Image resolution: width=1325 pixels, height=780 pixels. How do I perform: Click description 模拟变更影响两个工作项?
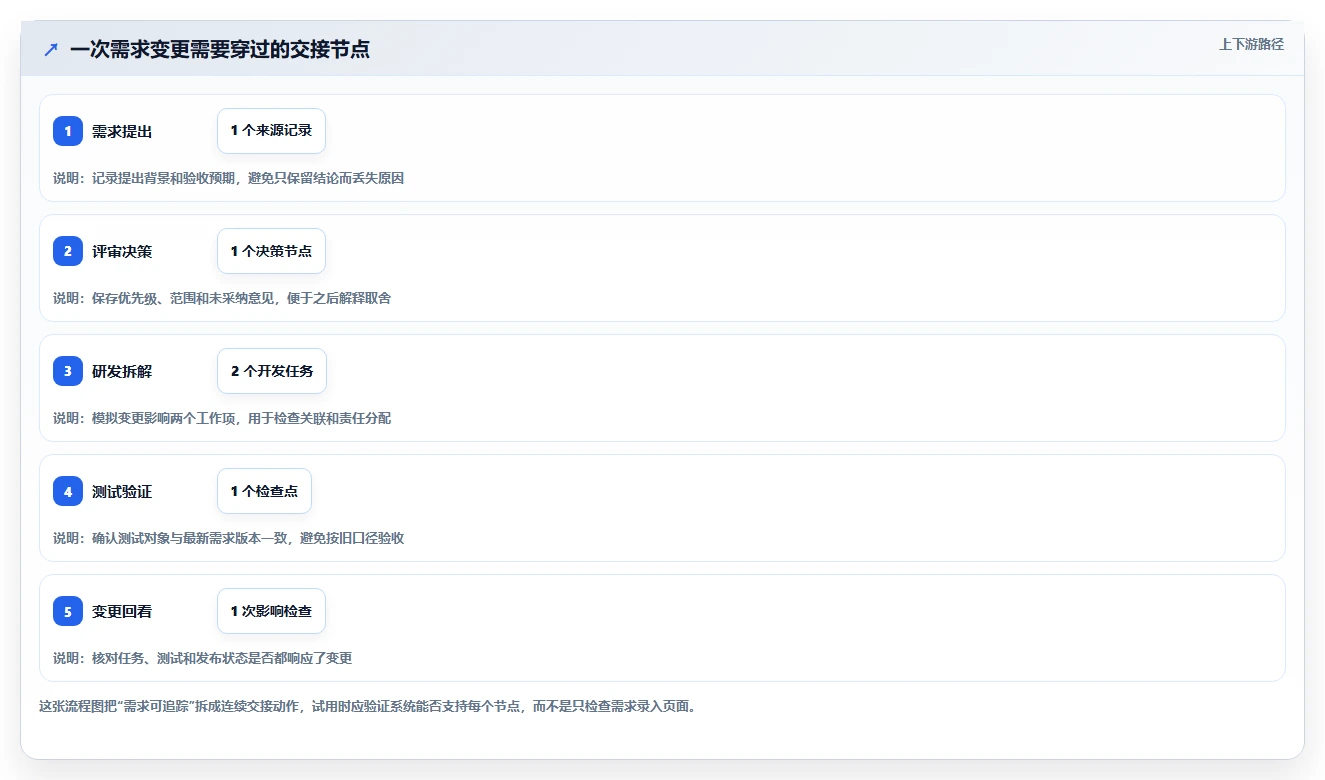pyautogui.click(x=222, y=418)
